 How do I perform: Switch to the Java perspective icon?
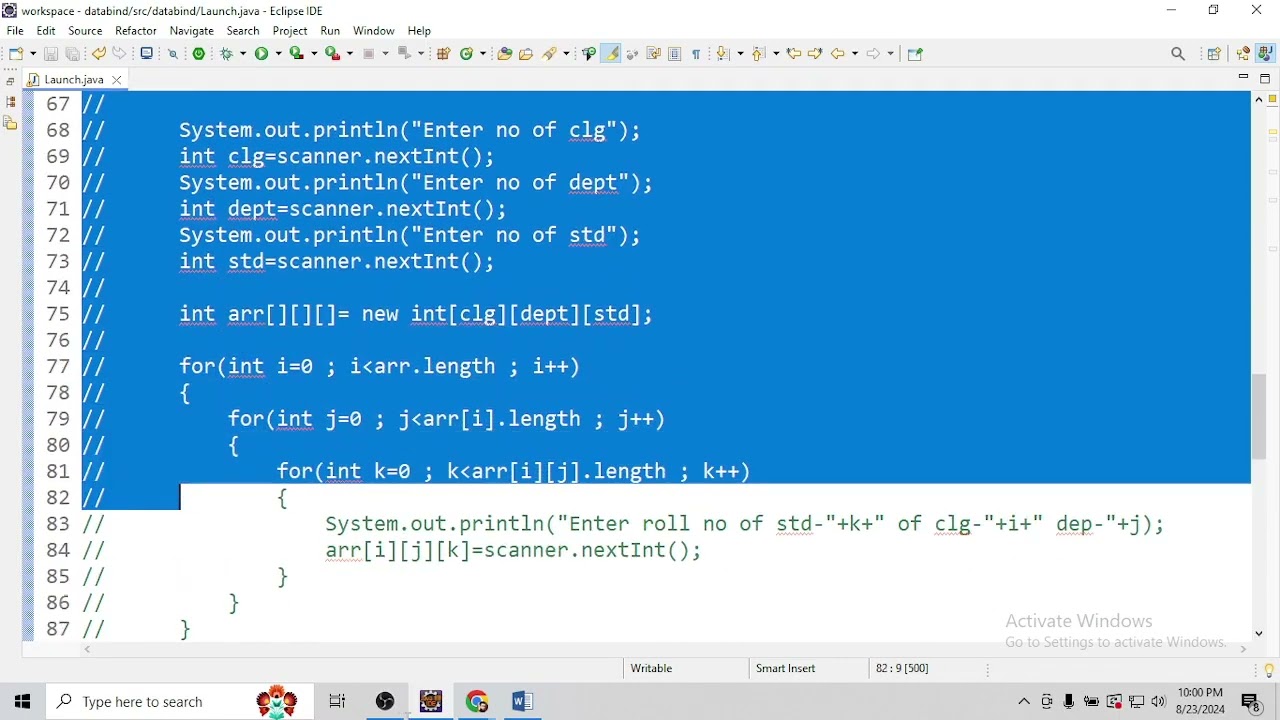(x=1266, y=54)
